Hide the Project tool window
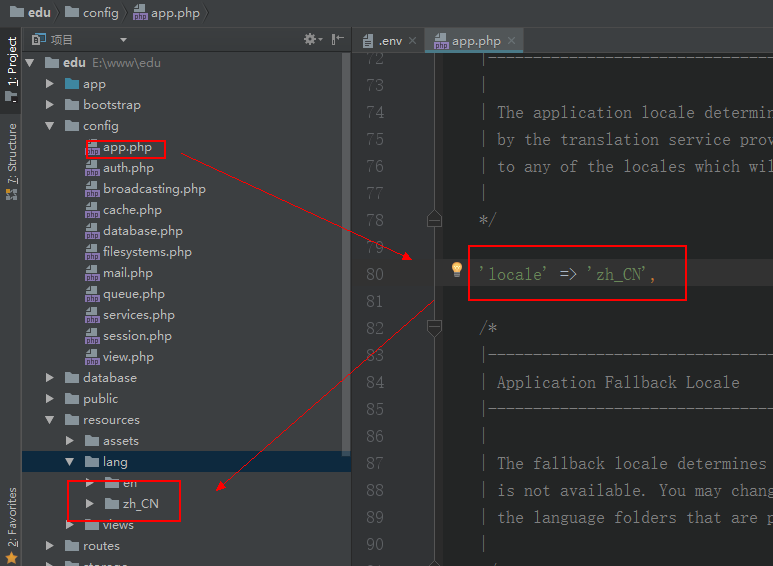The height and width of the screenshot is (566, 773). tap(337, 40)
